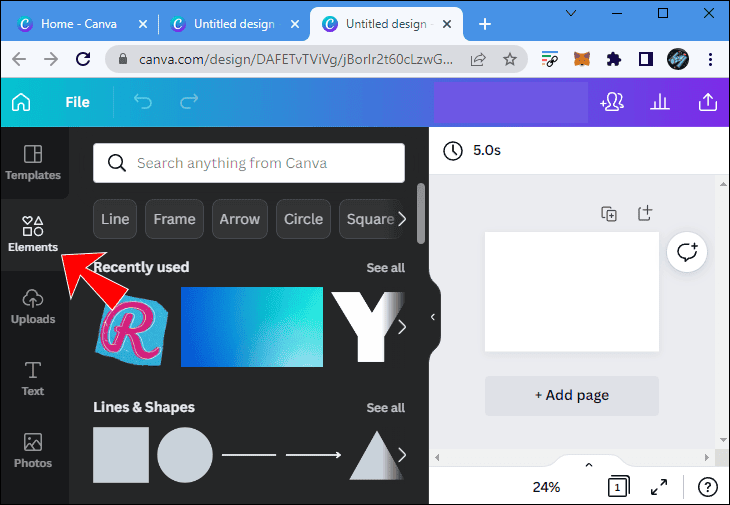Switch to the Templates sidebar tab
Screen dimensions: 730x505
(33, 162)
